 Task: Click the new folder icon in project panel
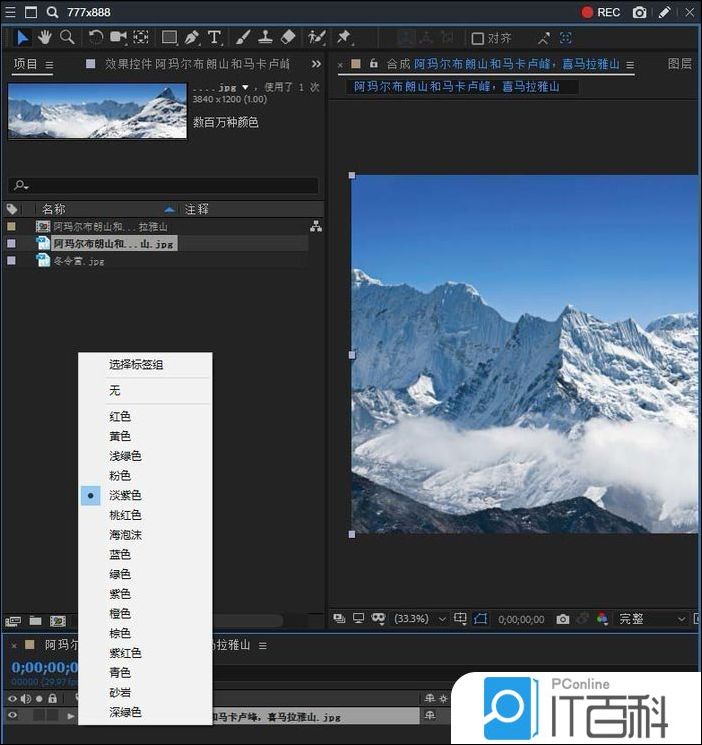pos(36,621)
